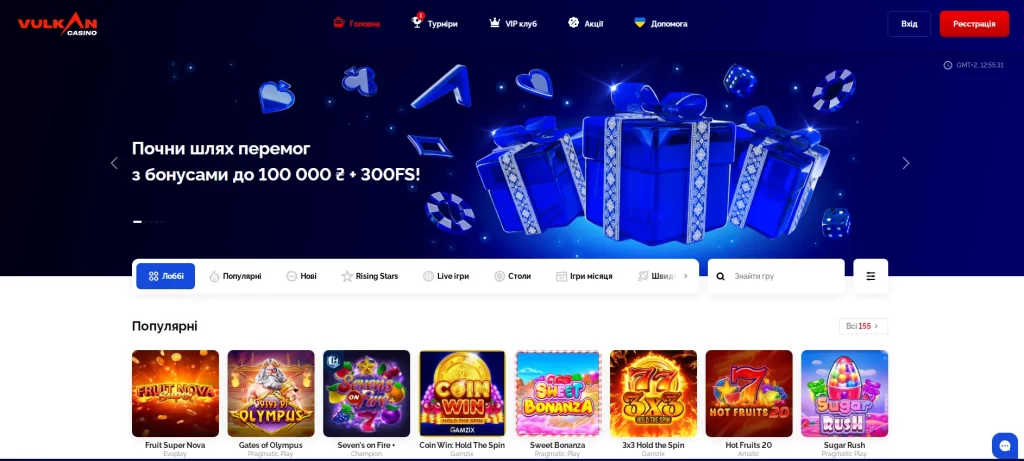
Task: Open the Sweet Bonanza game thumbnail
Action: pyautogui.click(x=558, y=394)
